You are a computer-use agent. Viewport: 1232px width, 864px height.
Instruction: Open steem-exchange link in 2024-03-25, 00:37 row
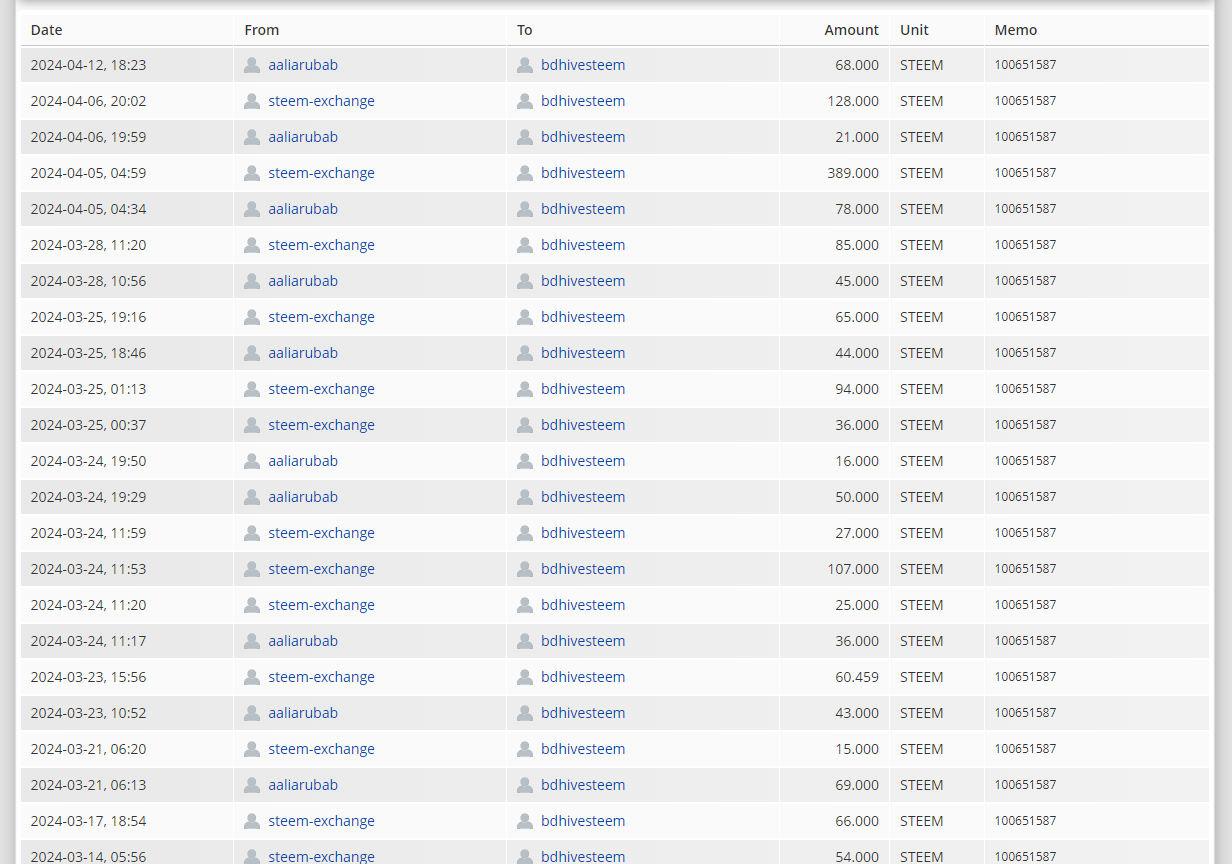(321, 425)
